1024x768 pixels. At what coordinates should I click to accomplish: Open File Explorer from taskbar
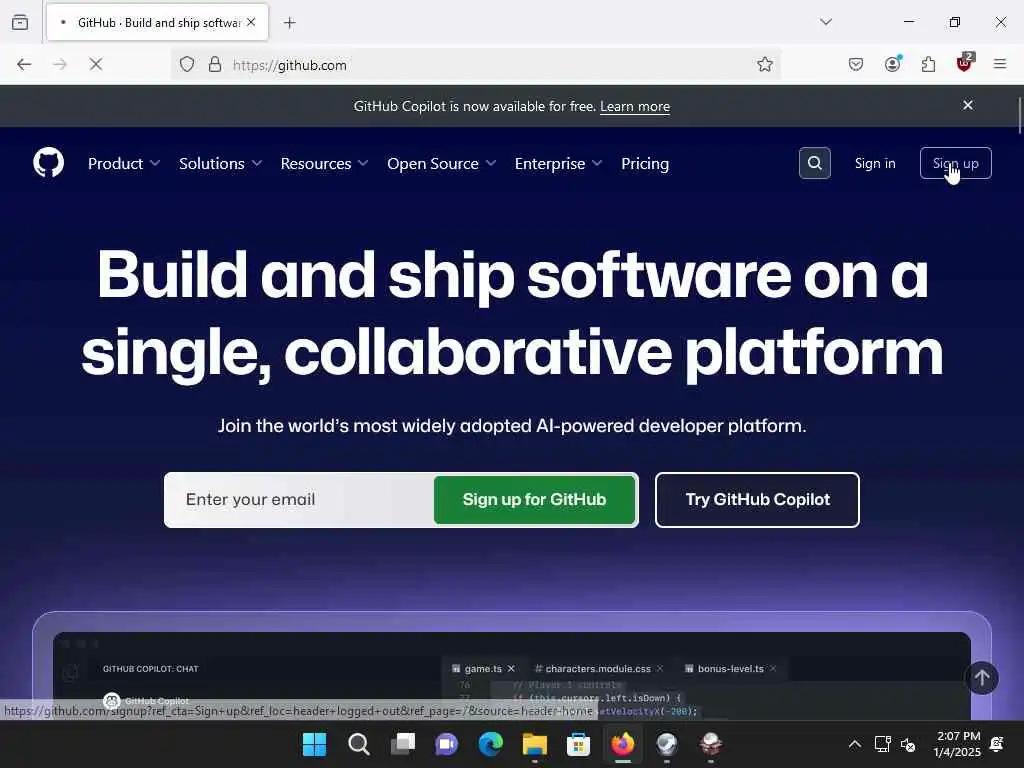[x=535, y=744]
